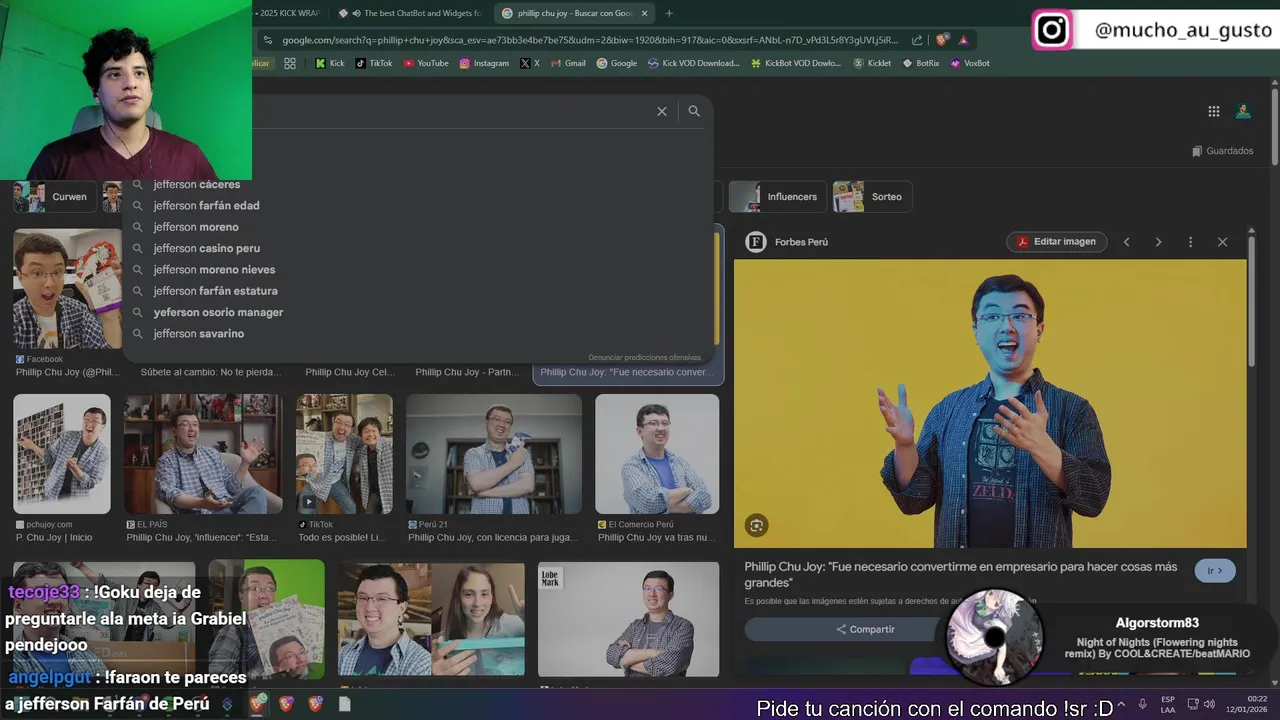The width and height of the screenshot is (1280, 720).
Task: Open TikTok bookmark
Action: point(374,63)
